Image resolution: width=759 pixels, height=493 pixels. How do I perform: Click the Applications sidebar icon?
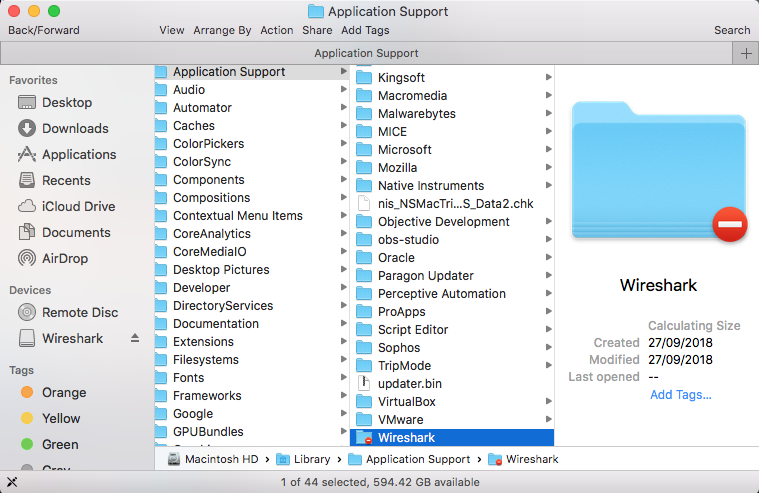point(27,154)
